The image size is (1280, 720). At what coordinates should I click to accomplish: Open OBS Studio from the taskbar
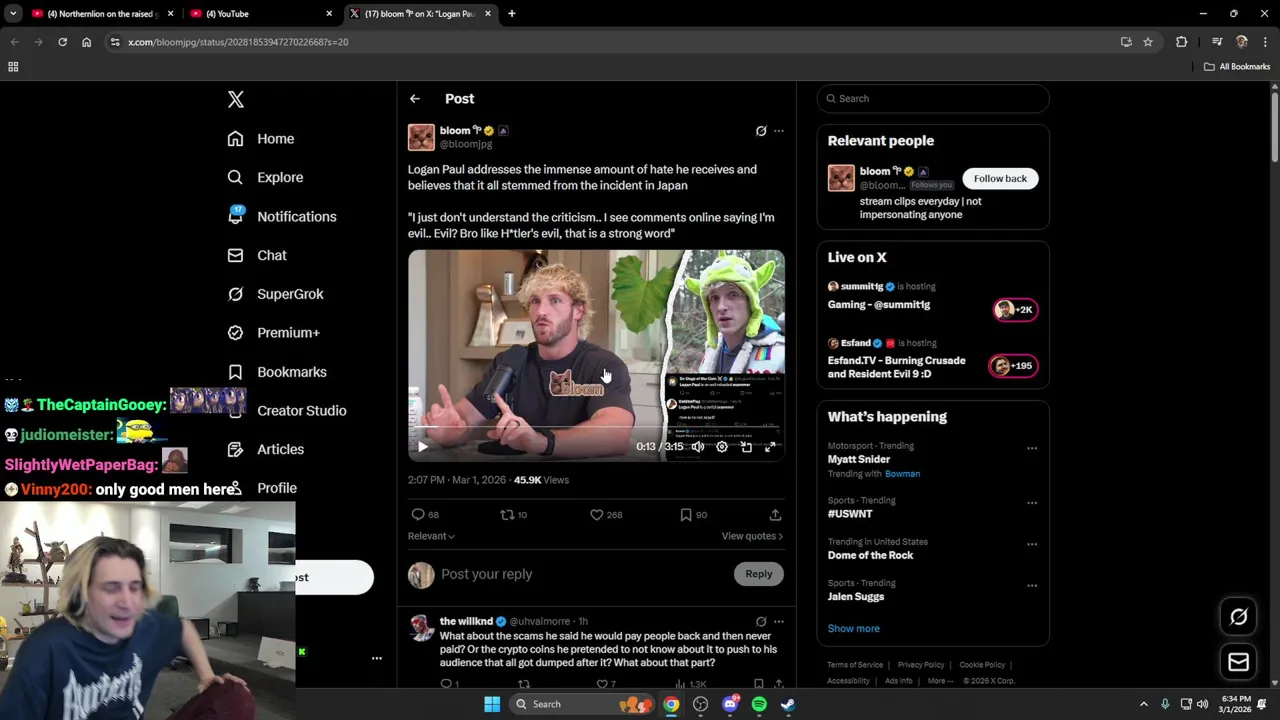tap(700, 704)
